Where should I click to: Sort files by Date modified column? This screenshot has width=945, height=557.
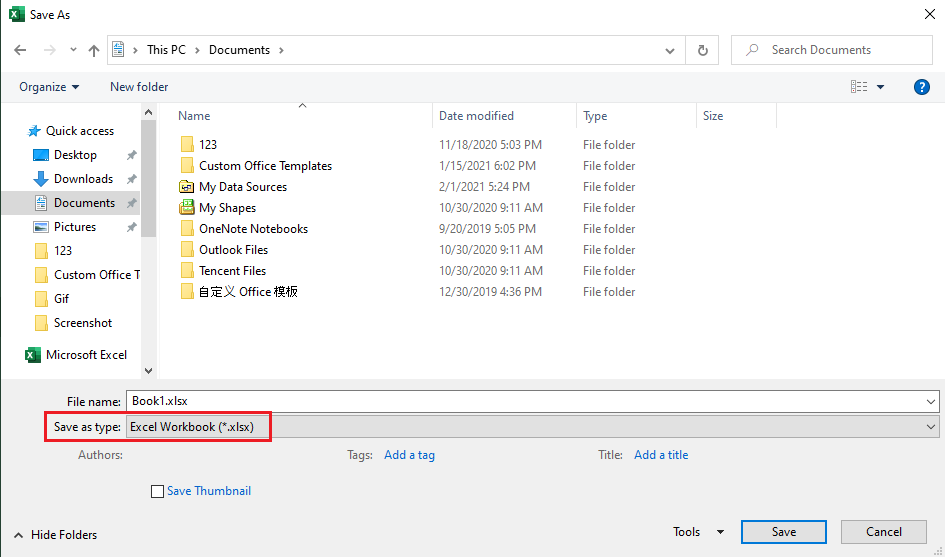[x=476, y=116]
